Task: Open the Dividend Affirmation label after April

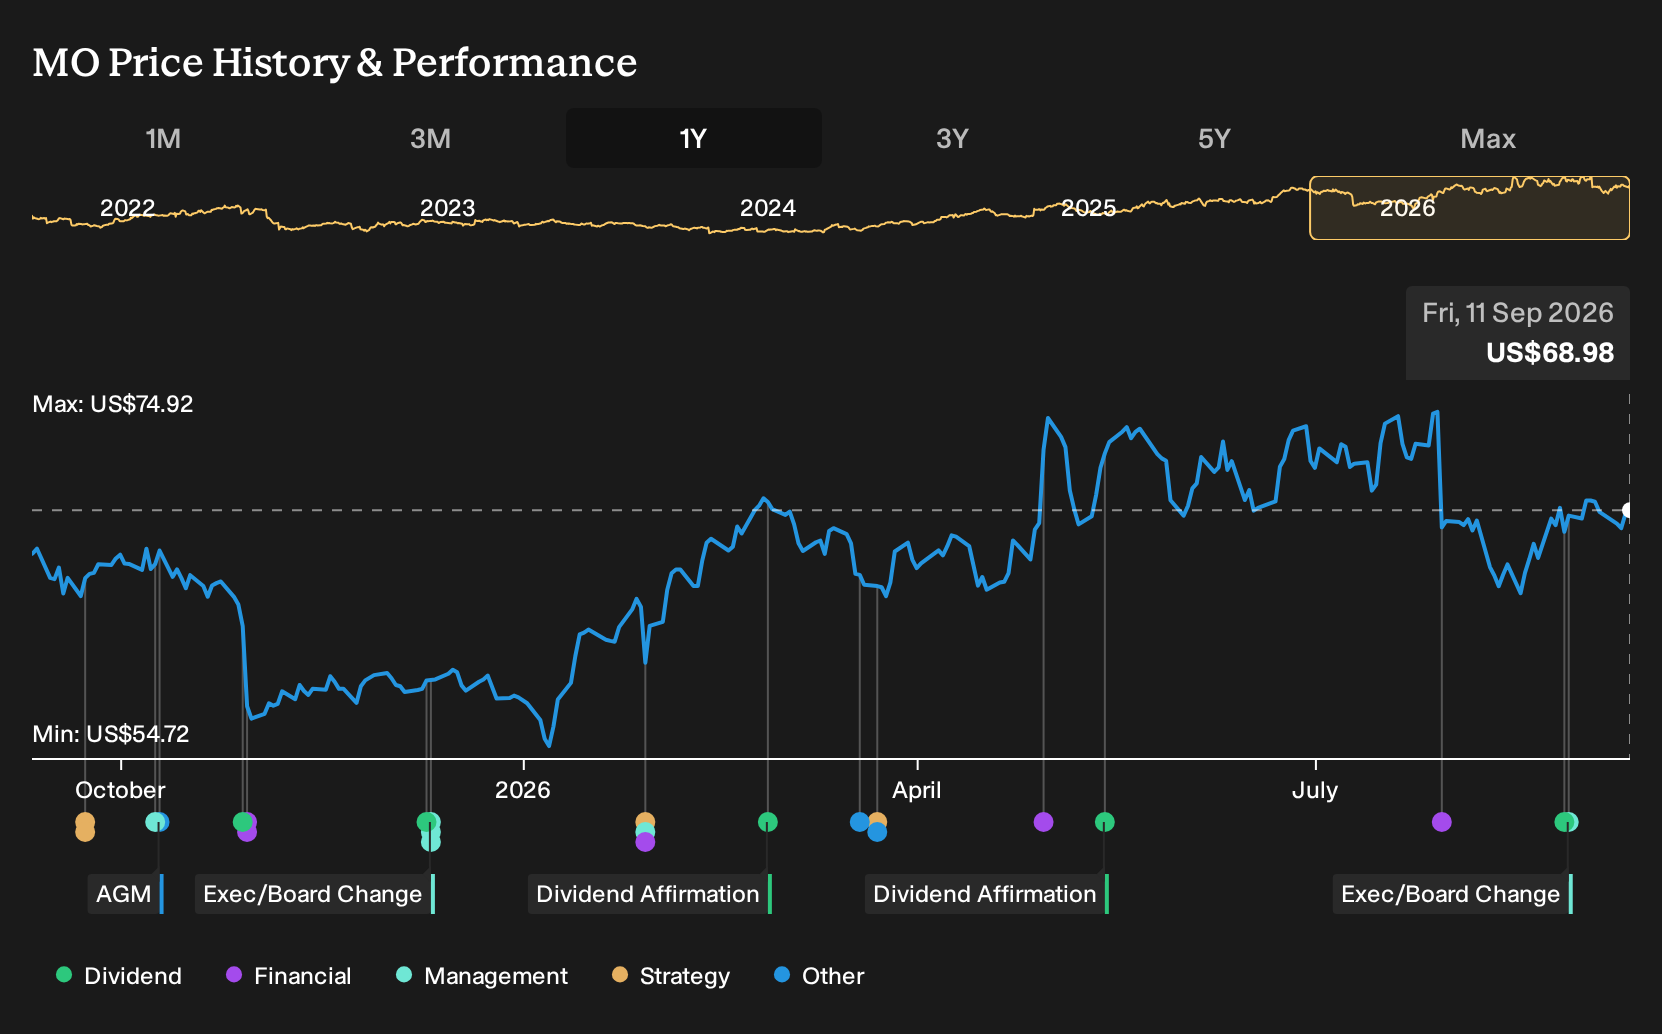Action: 986,894
